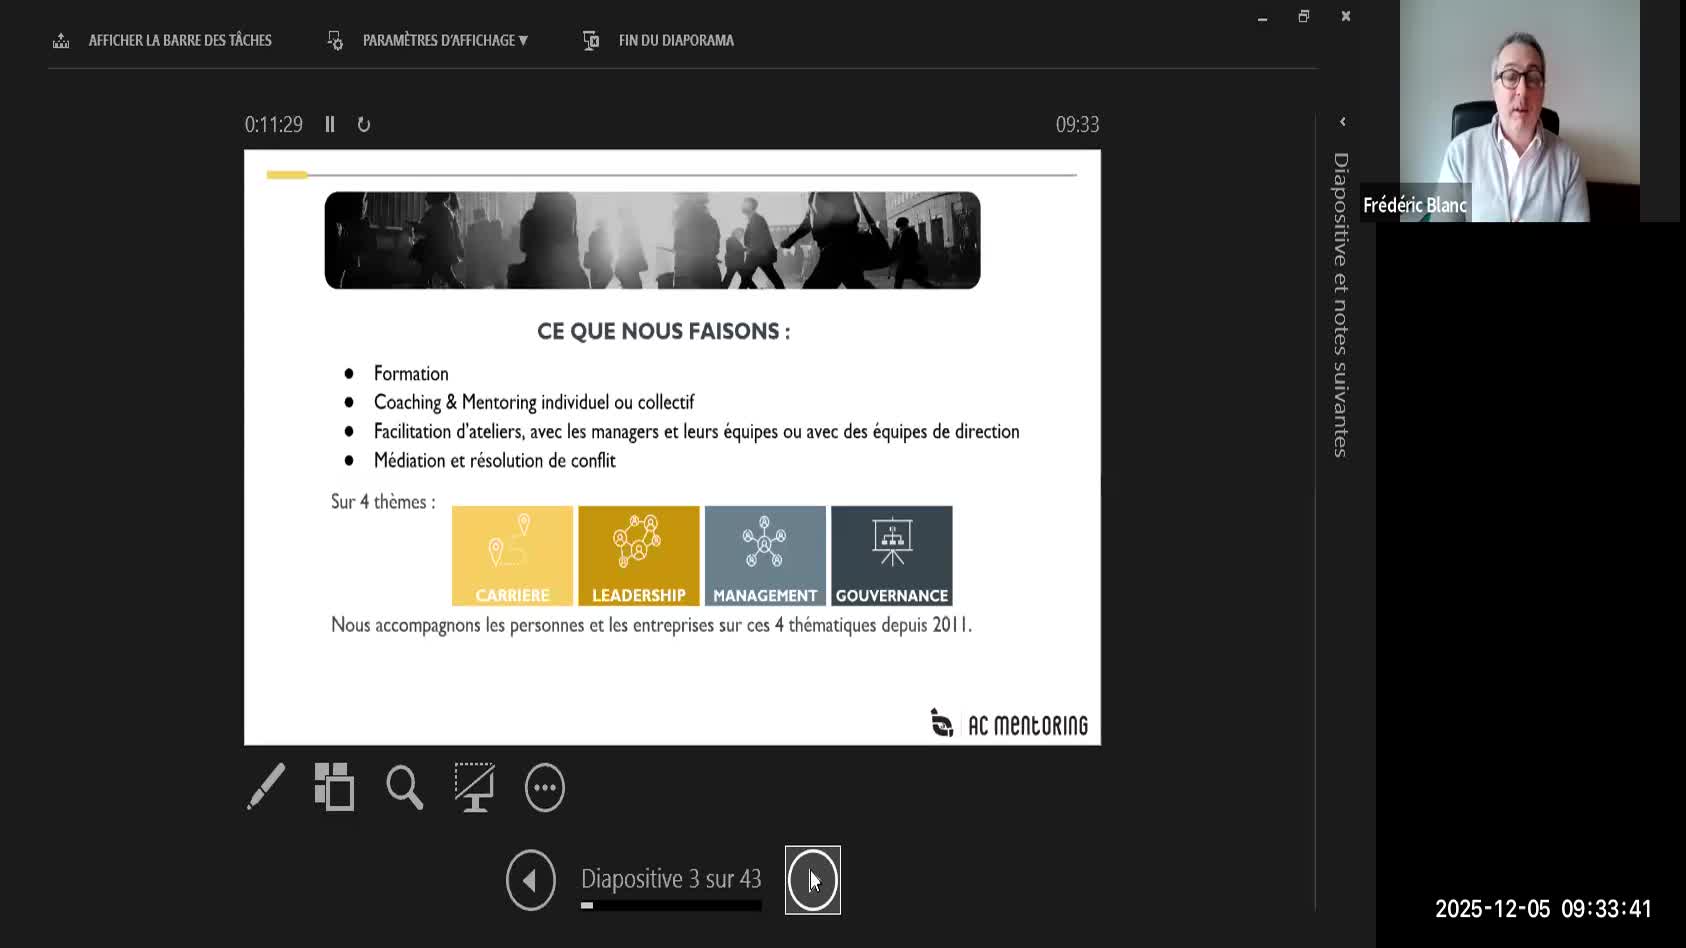
Task: Go to the previous slide arrow
Action: [530, 880]
